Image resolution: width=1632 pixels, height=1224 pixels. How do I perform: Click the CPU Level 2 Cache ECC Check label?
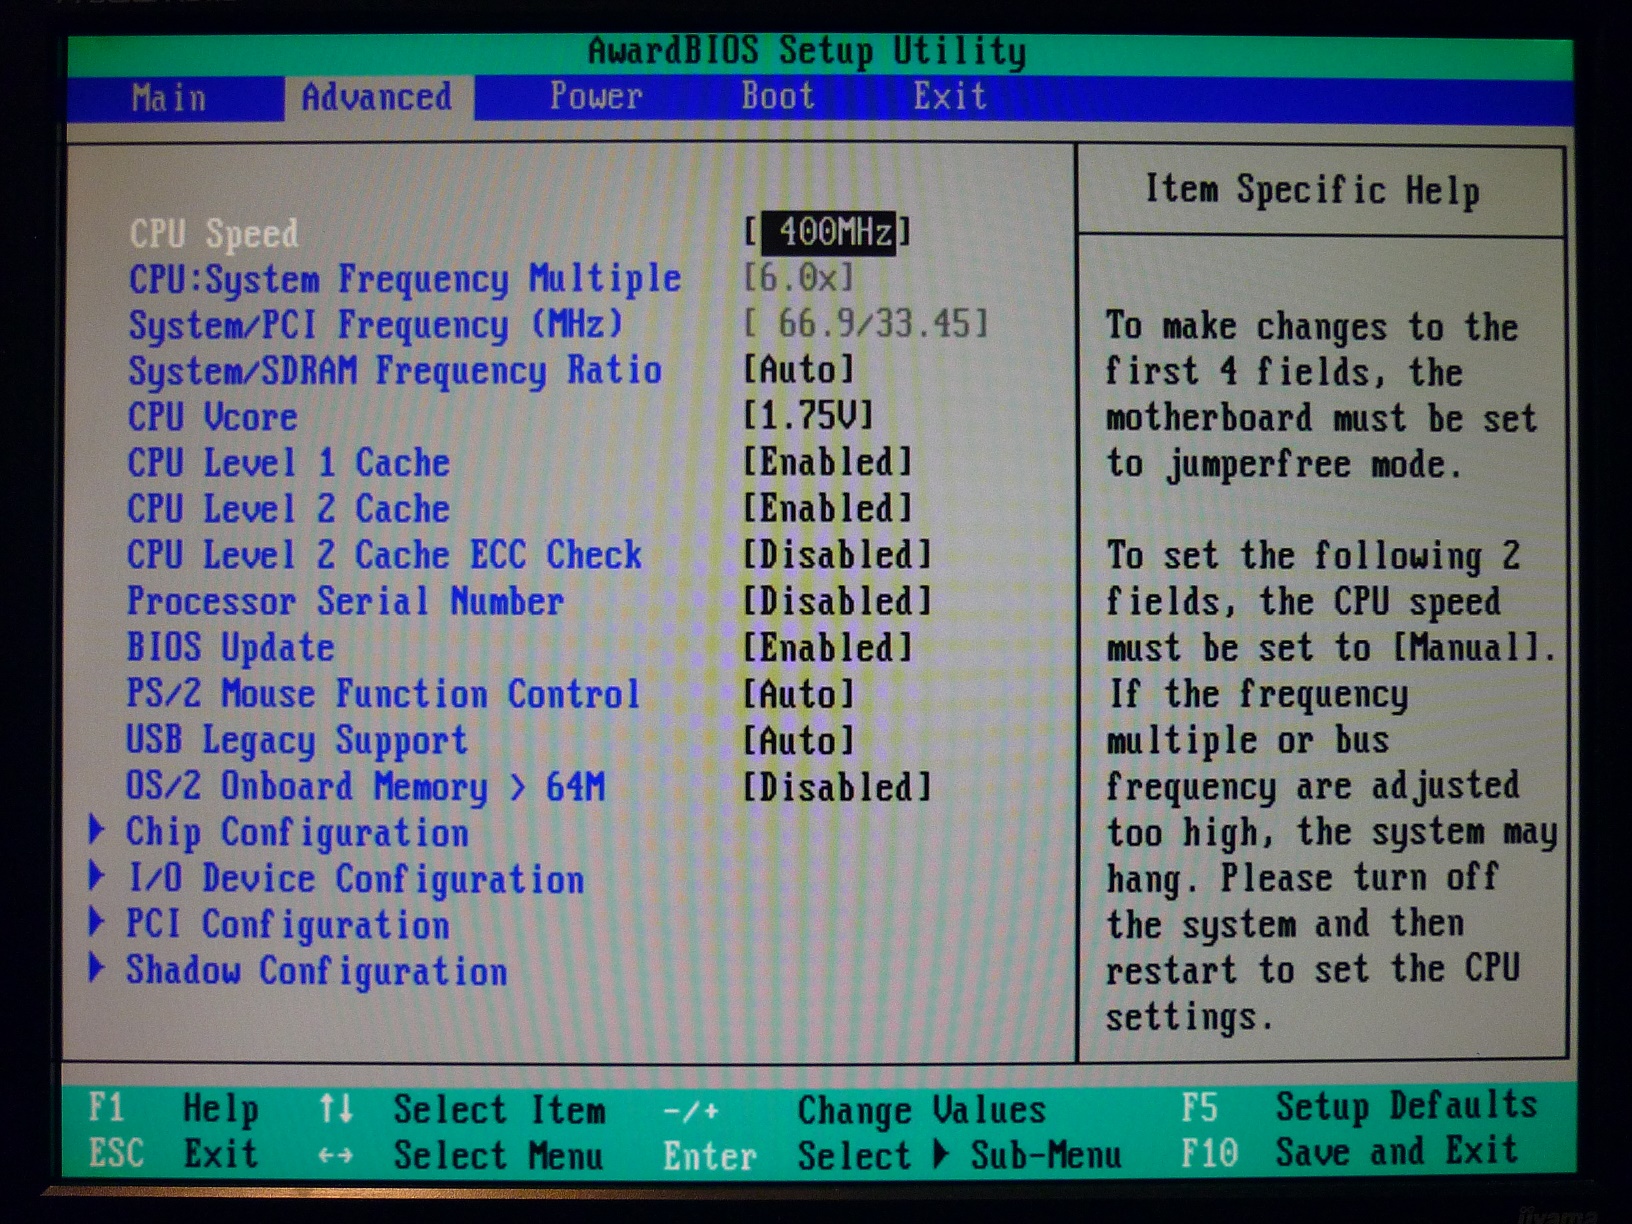coord(384,555)
